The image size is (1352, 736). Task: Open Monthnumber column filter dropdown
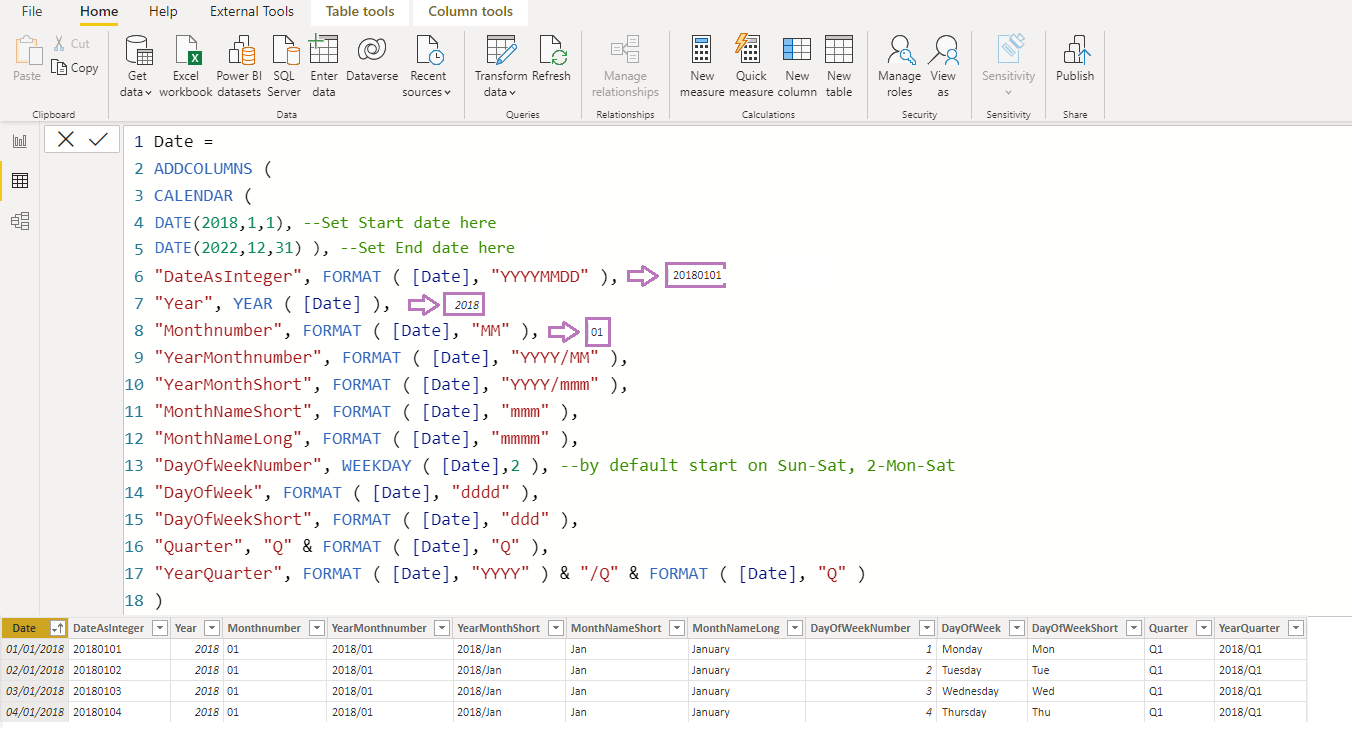click(317, 628)
